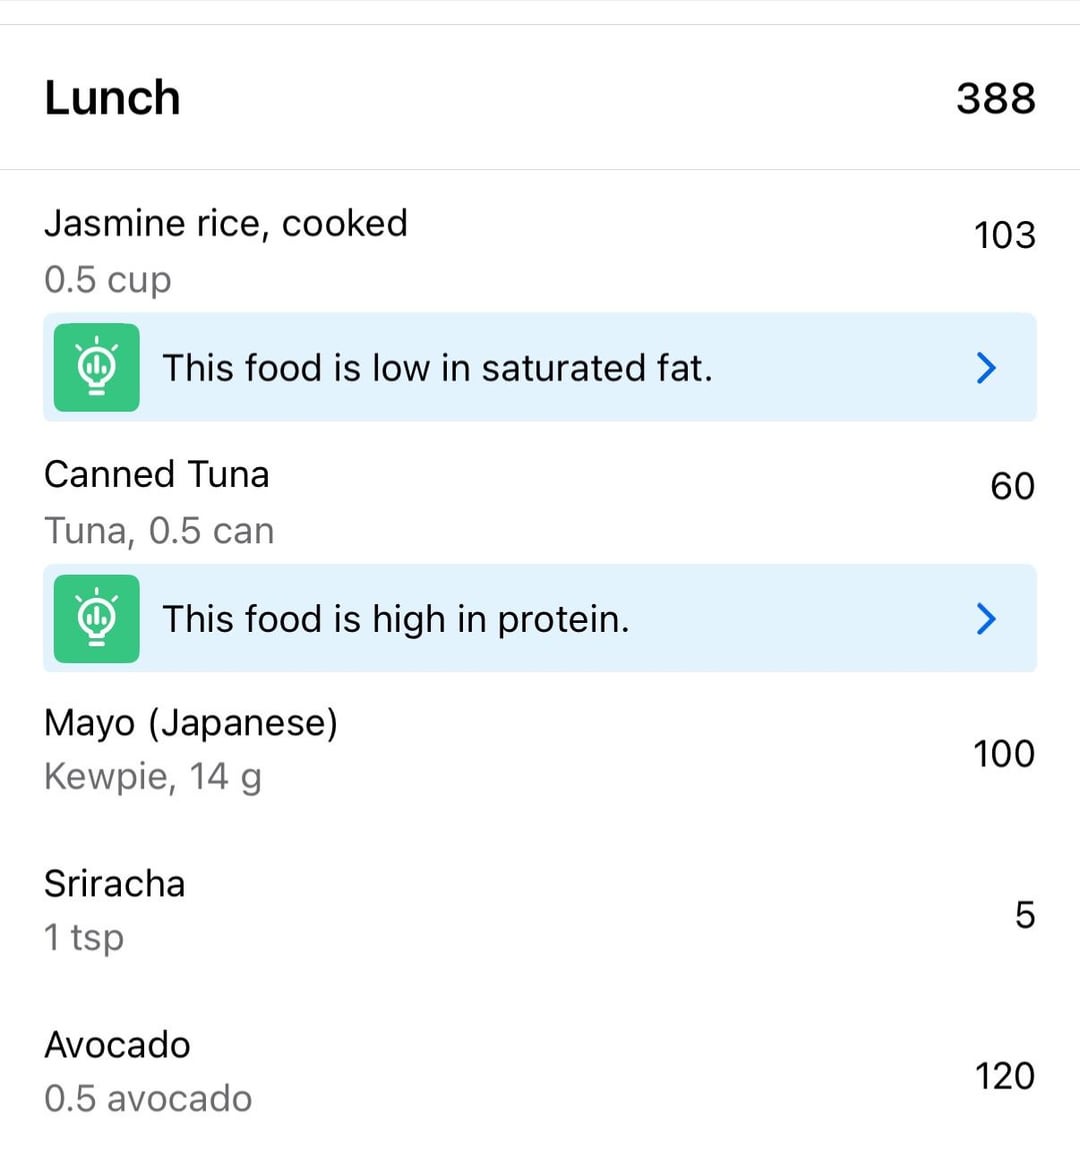This screenshot has width=1080, height=1168.
Task: Tap the lightbulb insight icon under Jasmine rice
Action: 96,367
